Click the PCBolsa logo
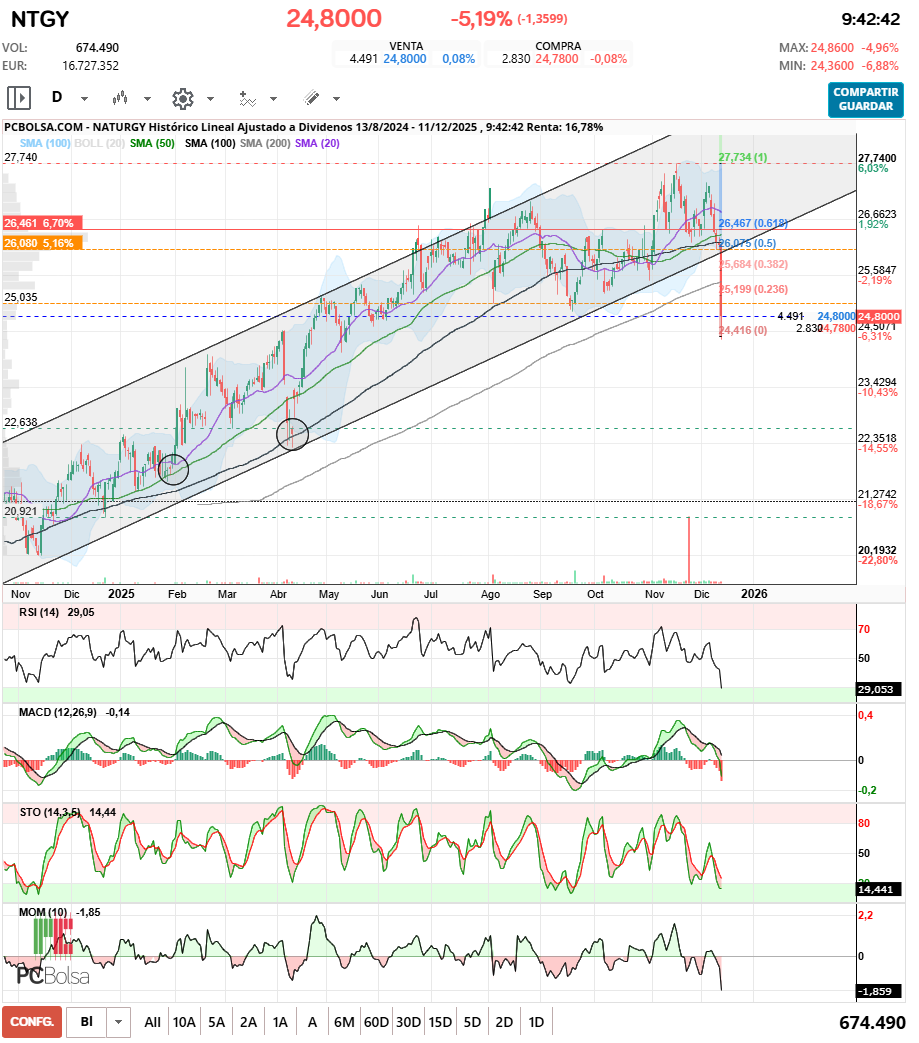 [x=53, y=976]
